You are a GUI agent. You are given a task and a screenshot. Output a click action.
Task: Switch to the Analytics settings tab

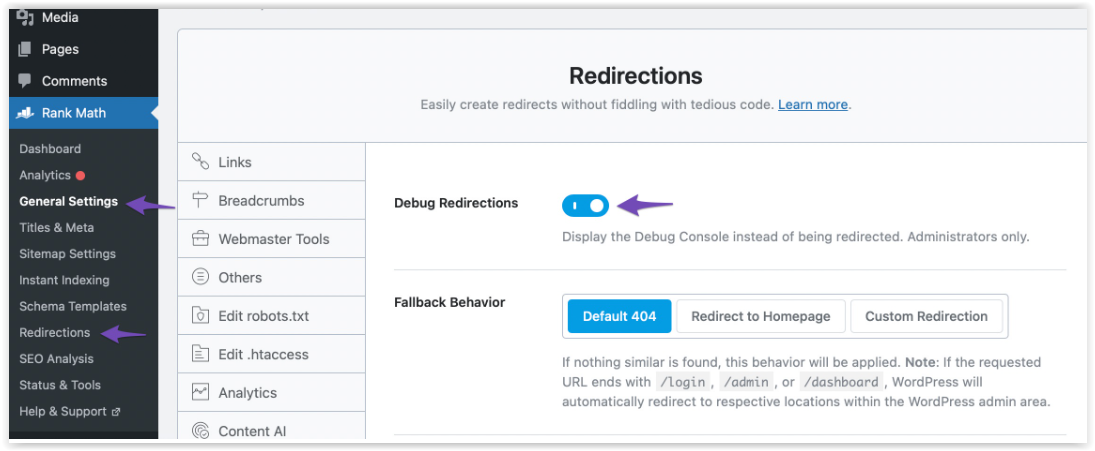click(x=272, y=392)
